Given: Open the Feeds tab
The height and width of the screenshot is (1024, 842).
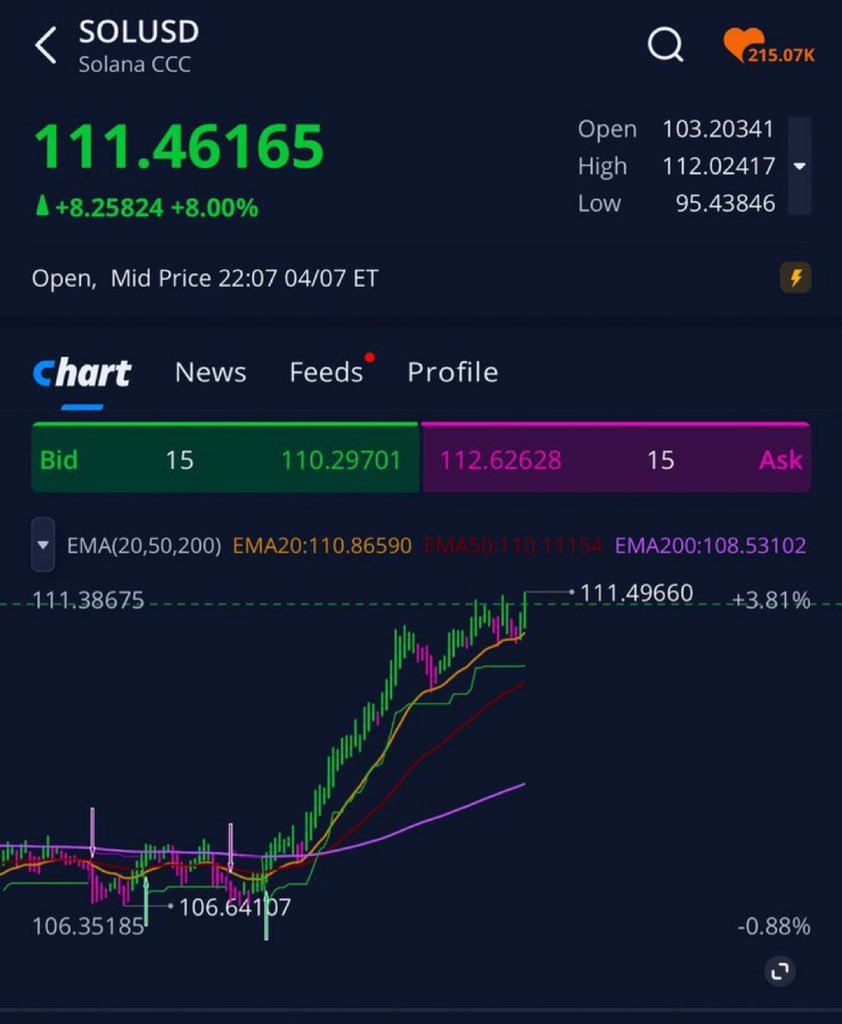Looking at the screenshot, I should [326, 372].
